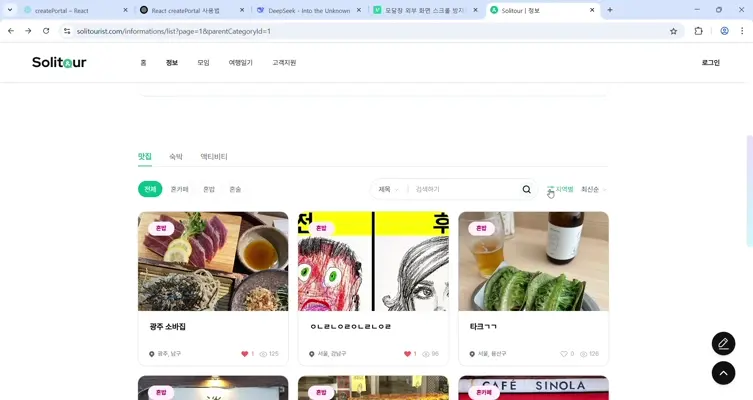Open 여행일기 in navigation bar

241,62
